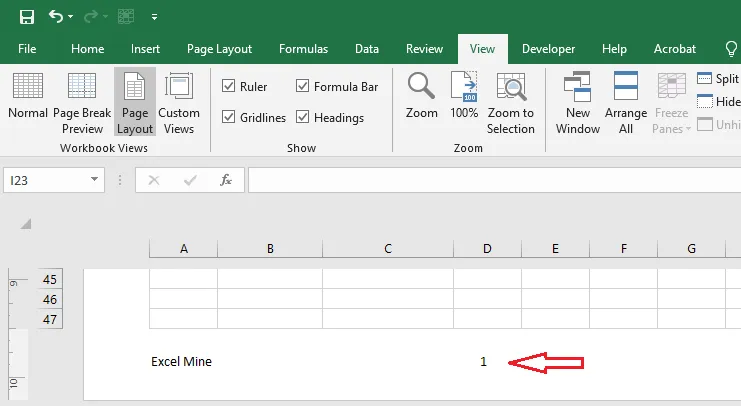741x406 pixels.
Task: Click the Hide window button
Action: [718, 101]
